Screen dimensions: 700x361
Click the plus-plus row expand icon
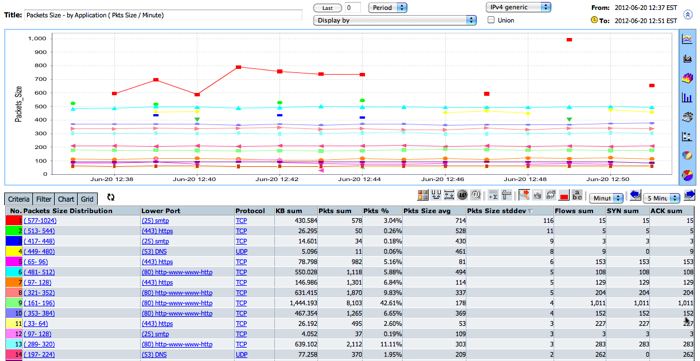coord(449,195)
